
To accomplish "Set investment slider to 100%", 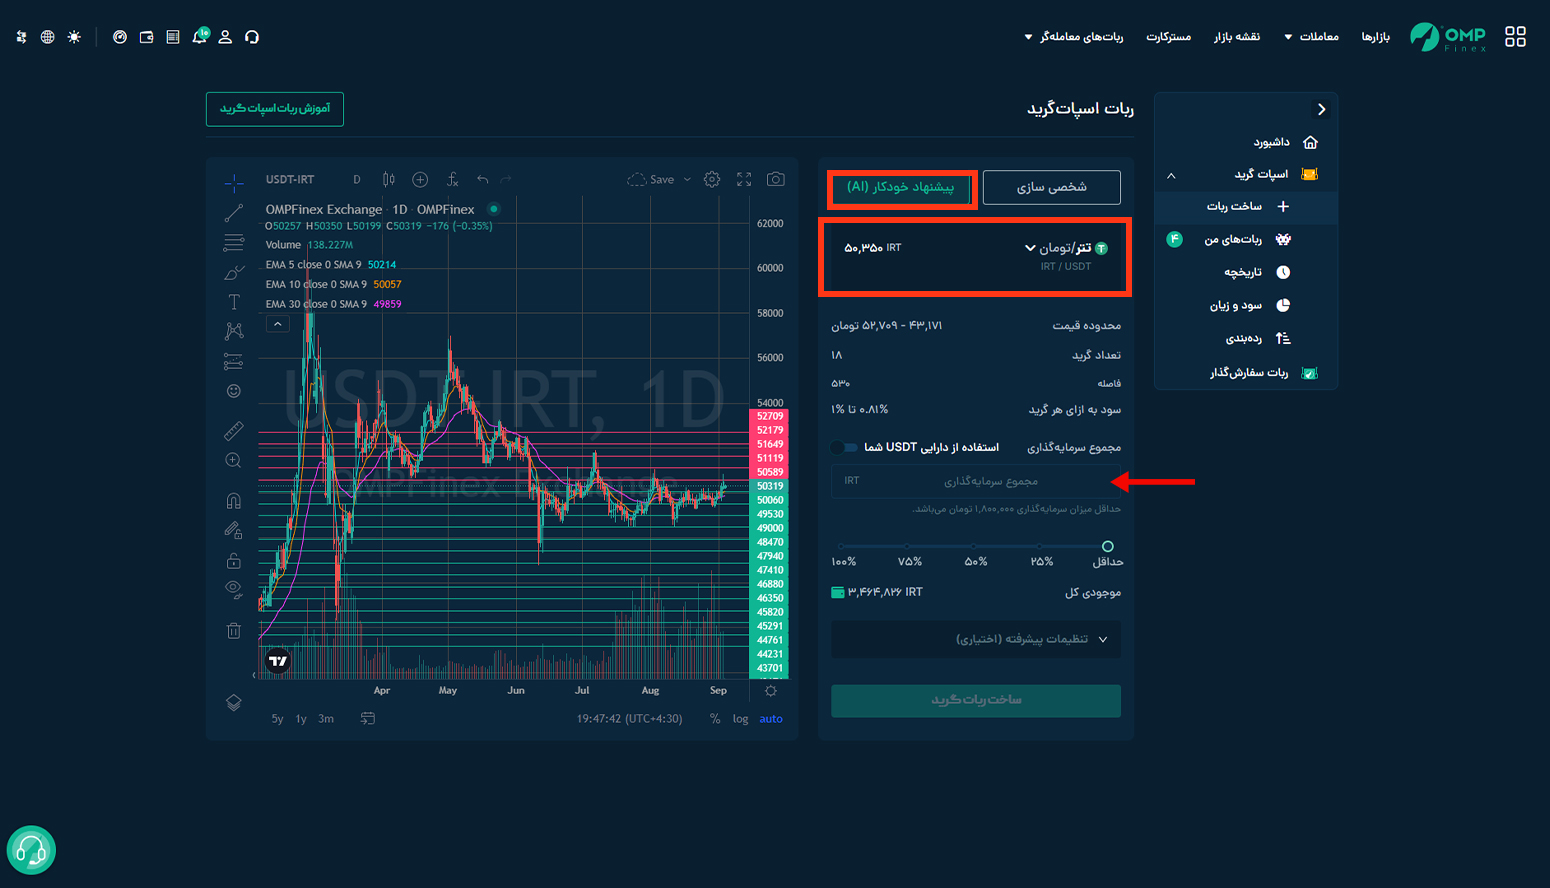I will 843,547.
